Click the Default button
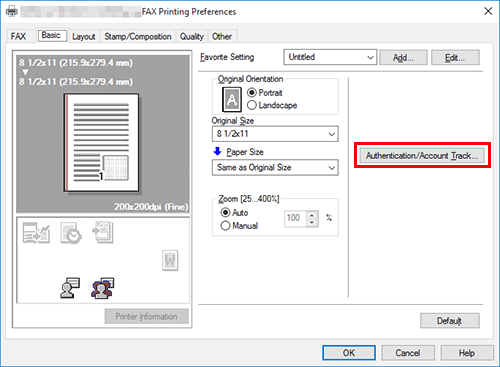The image size is (500, 367). [x=450, y=321]
